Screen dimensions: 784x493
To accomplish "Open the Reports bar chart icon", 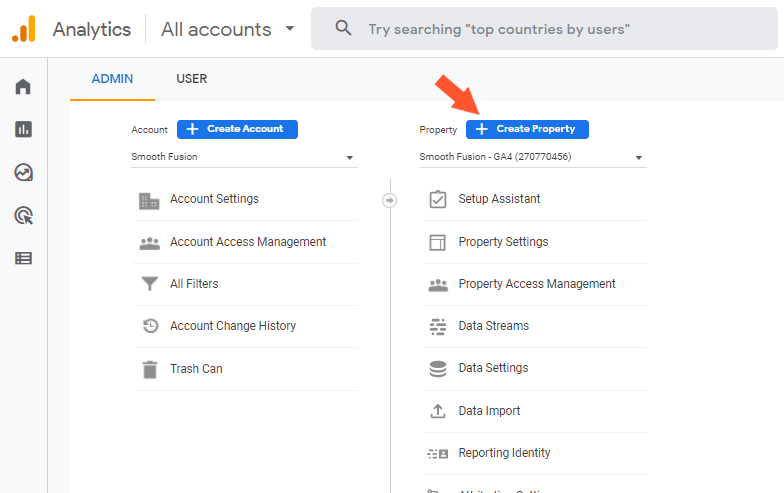I will (x=23, y=129).
